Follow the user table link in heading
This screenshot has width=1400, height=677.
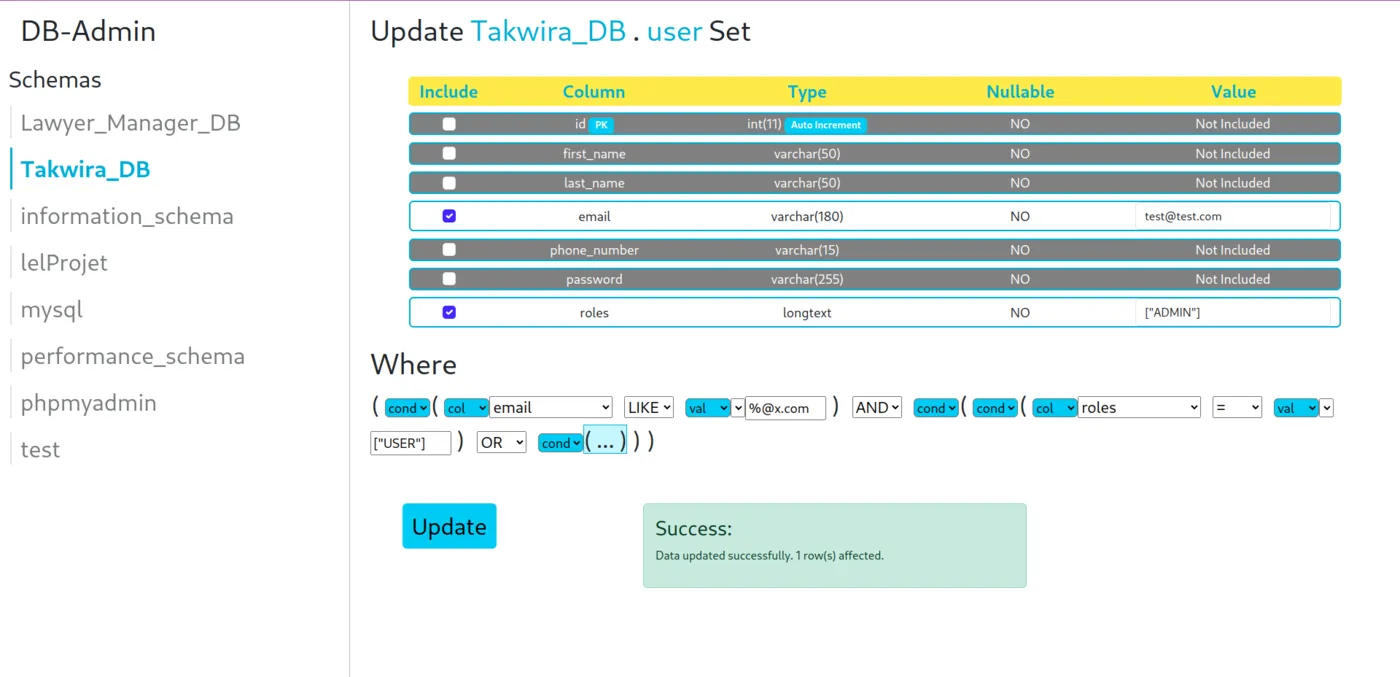point(674,31)
